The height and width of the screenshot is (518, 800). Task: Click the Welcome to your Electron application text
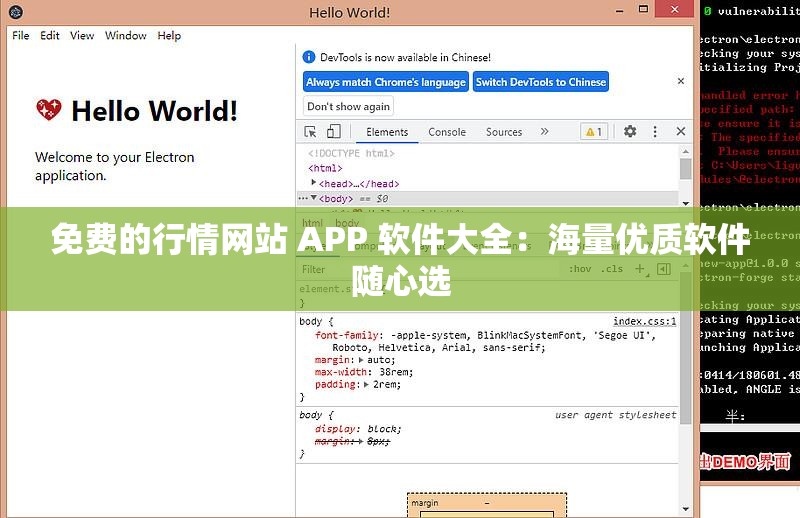[115, 166]
